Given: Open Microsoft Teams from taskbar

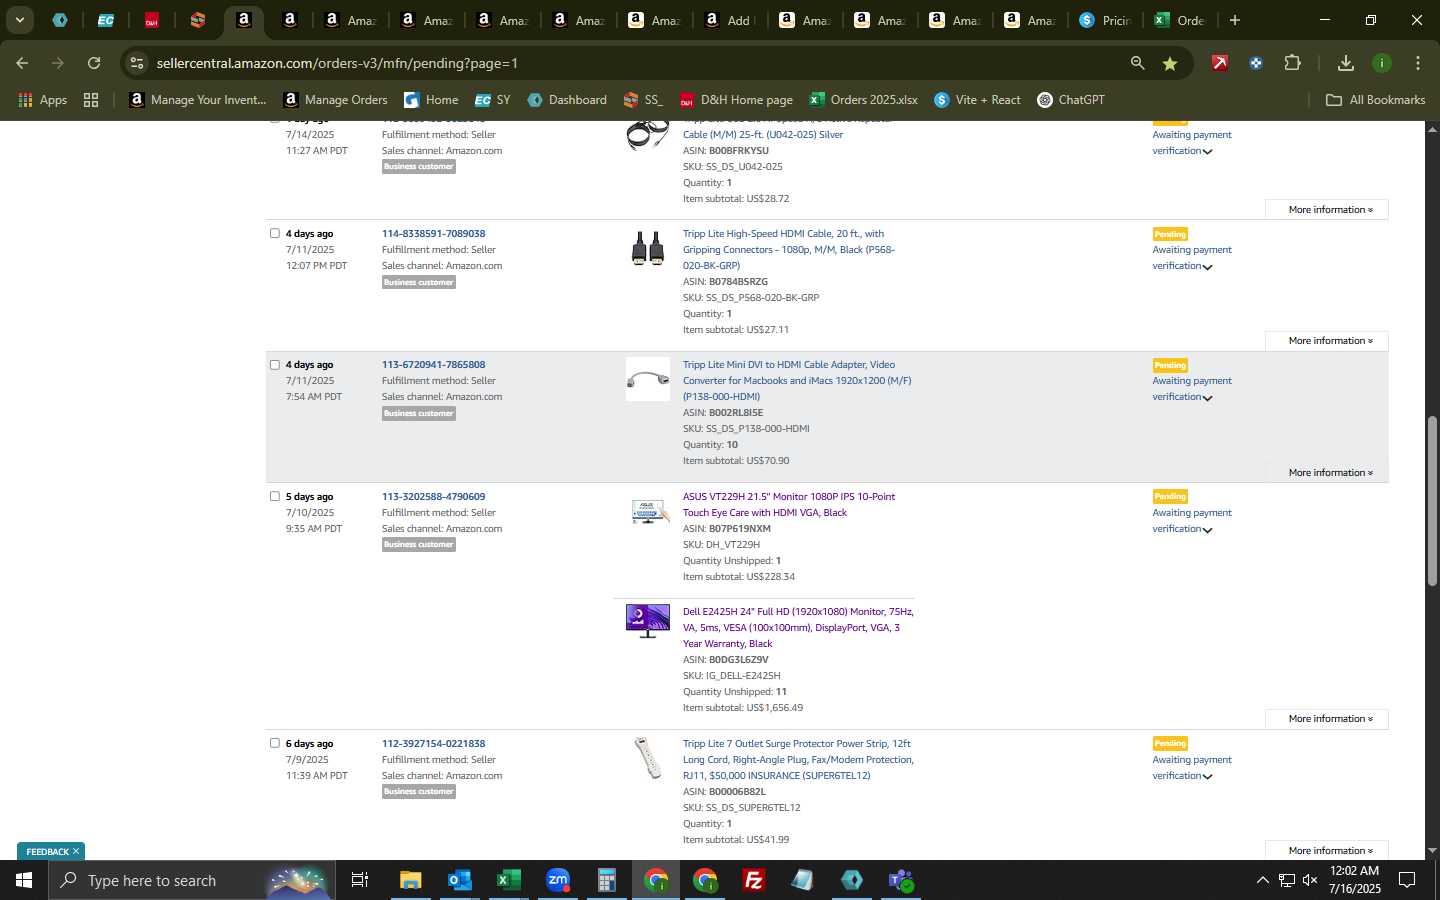Looking at the screenshot, I should [x=901, y=880].
